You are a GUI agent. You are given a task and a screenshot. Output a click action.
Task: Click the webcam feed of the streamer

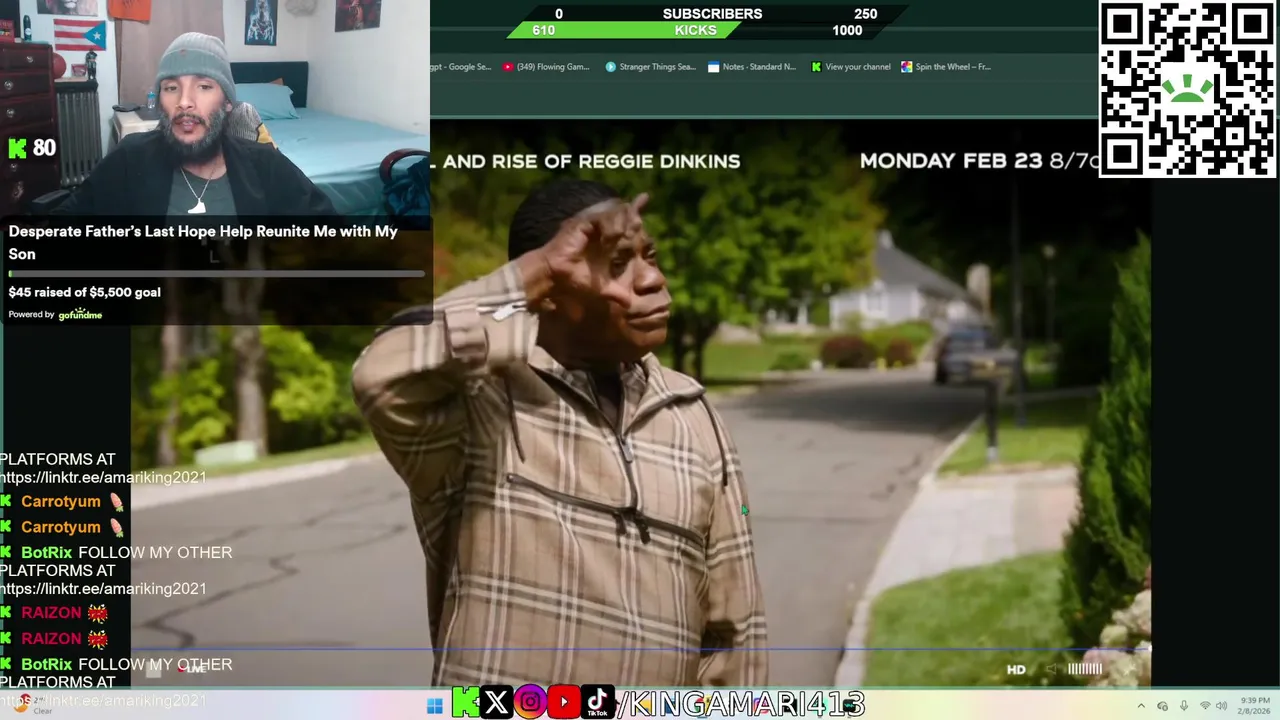pos(215,107)
